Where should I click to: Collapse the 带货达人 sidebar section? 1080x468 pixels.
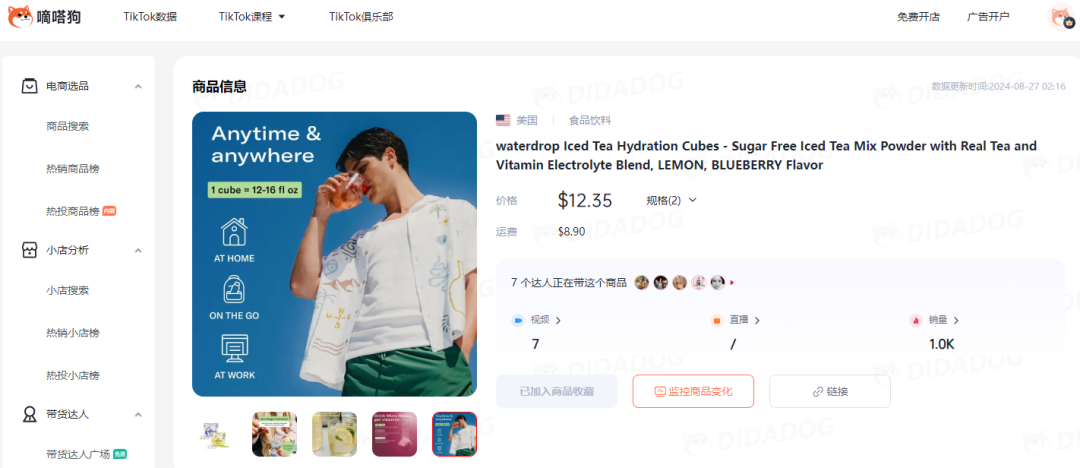tap(138, 414)
